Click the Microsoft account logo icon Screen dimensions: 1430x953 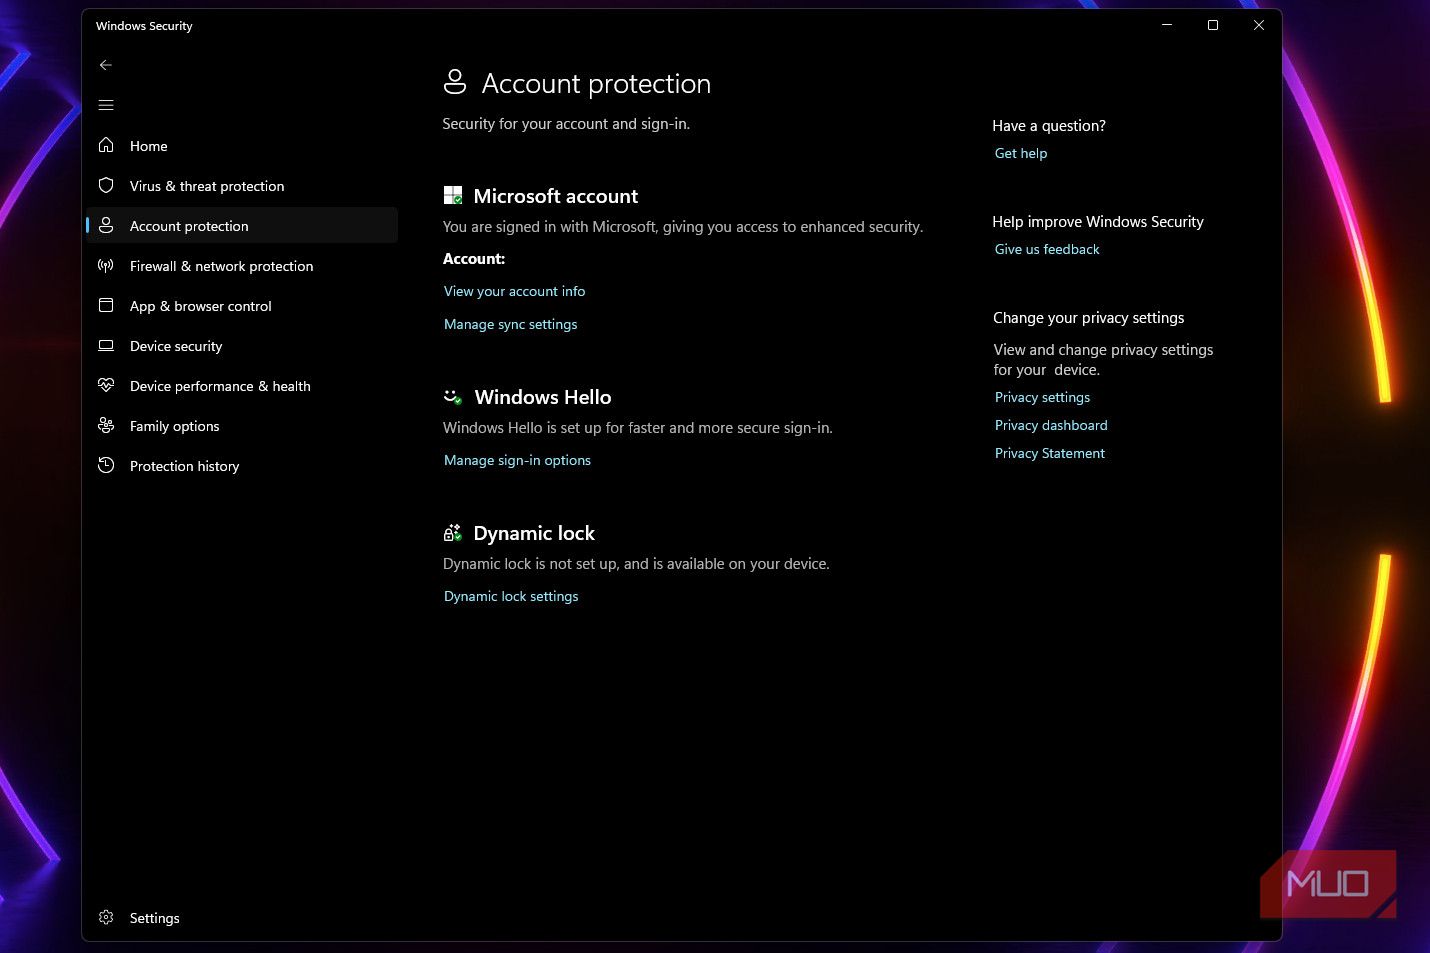click(453, 196)
